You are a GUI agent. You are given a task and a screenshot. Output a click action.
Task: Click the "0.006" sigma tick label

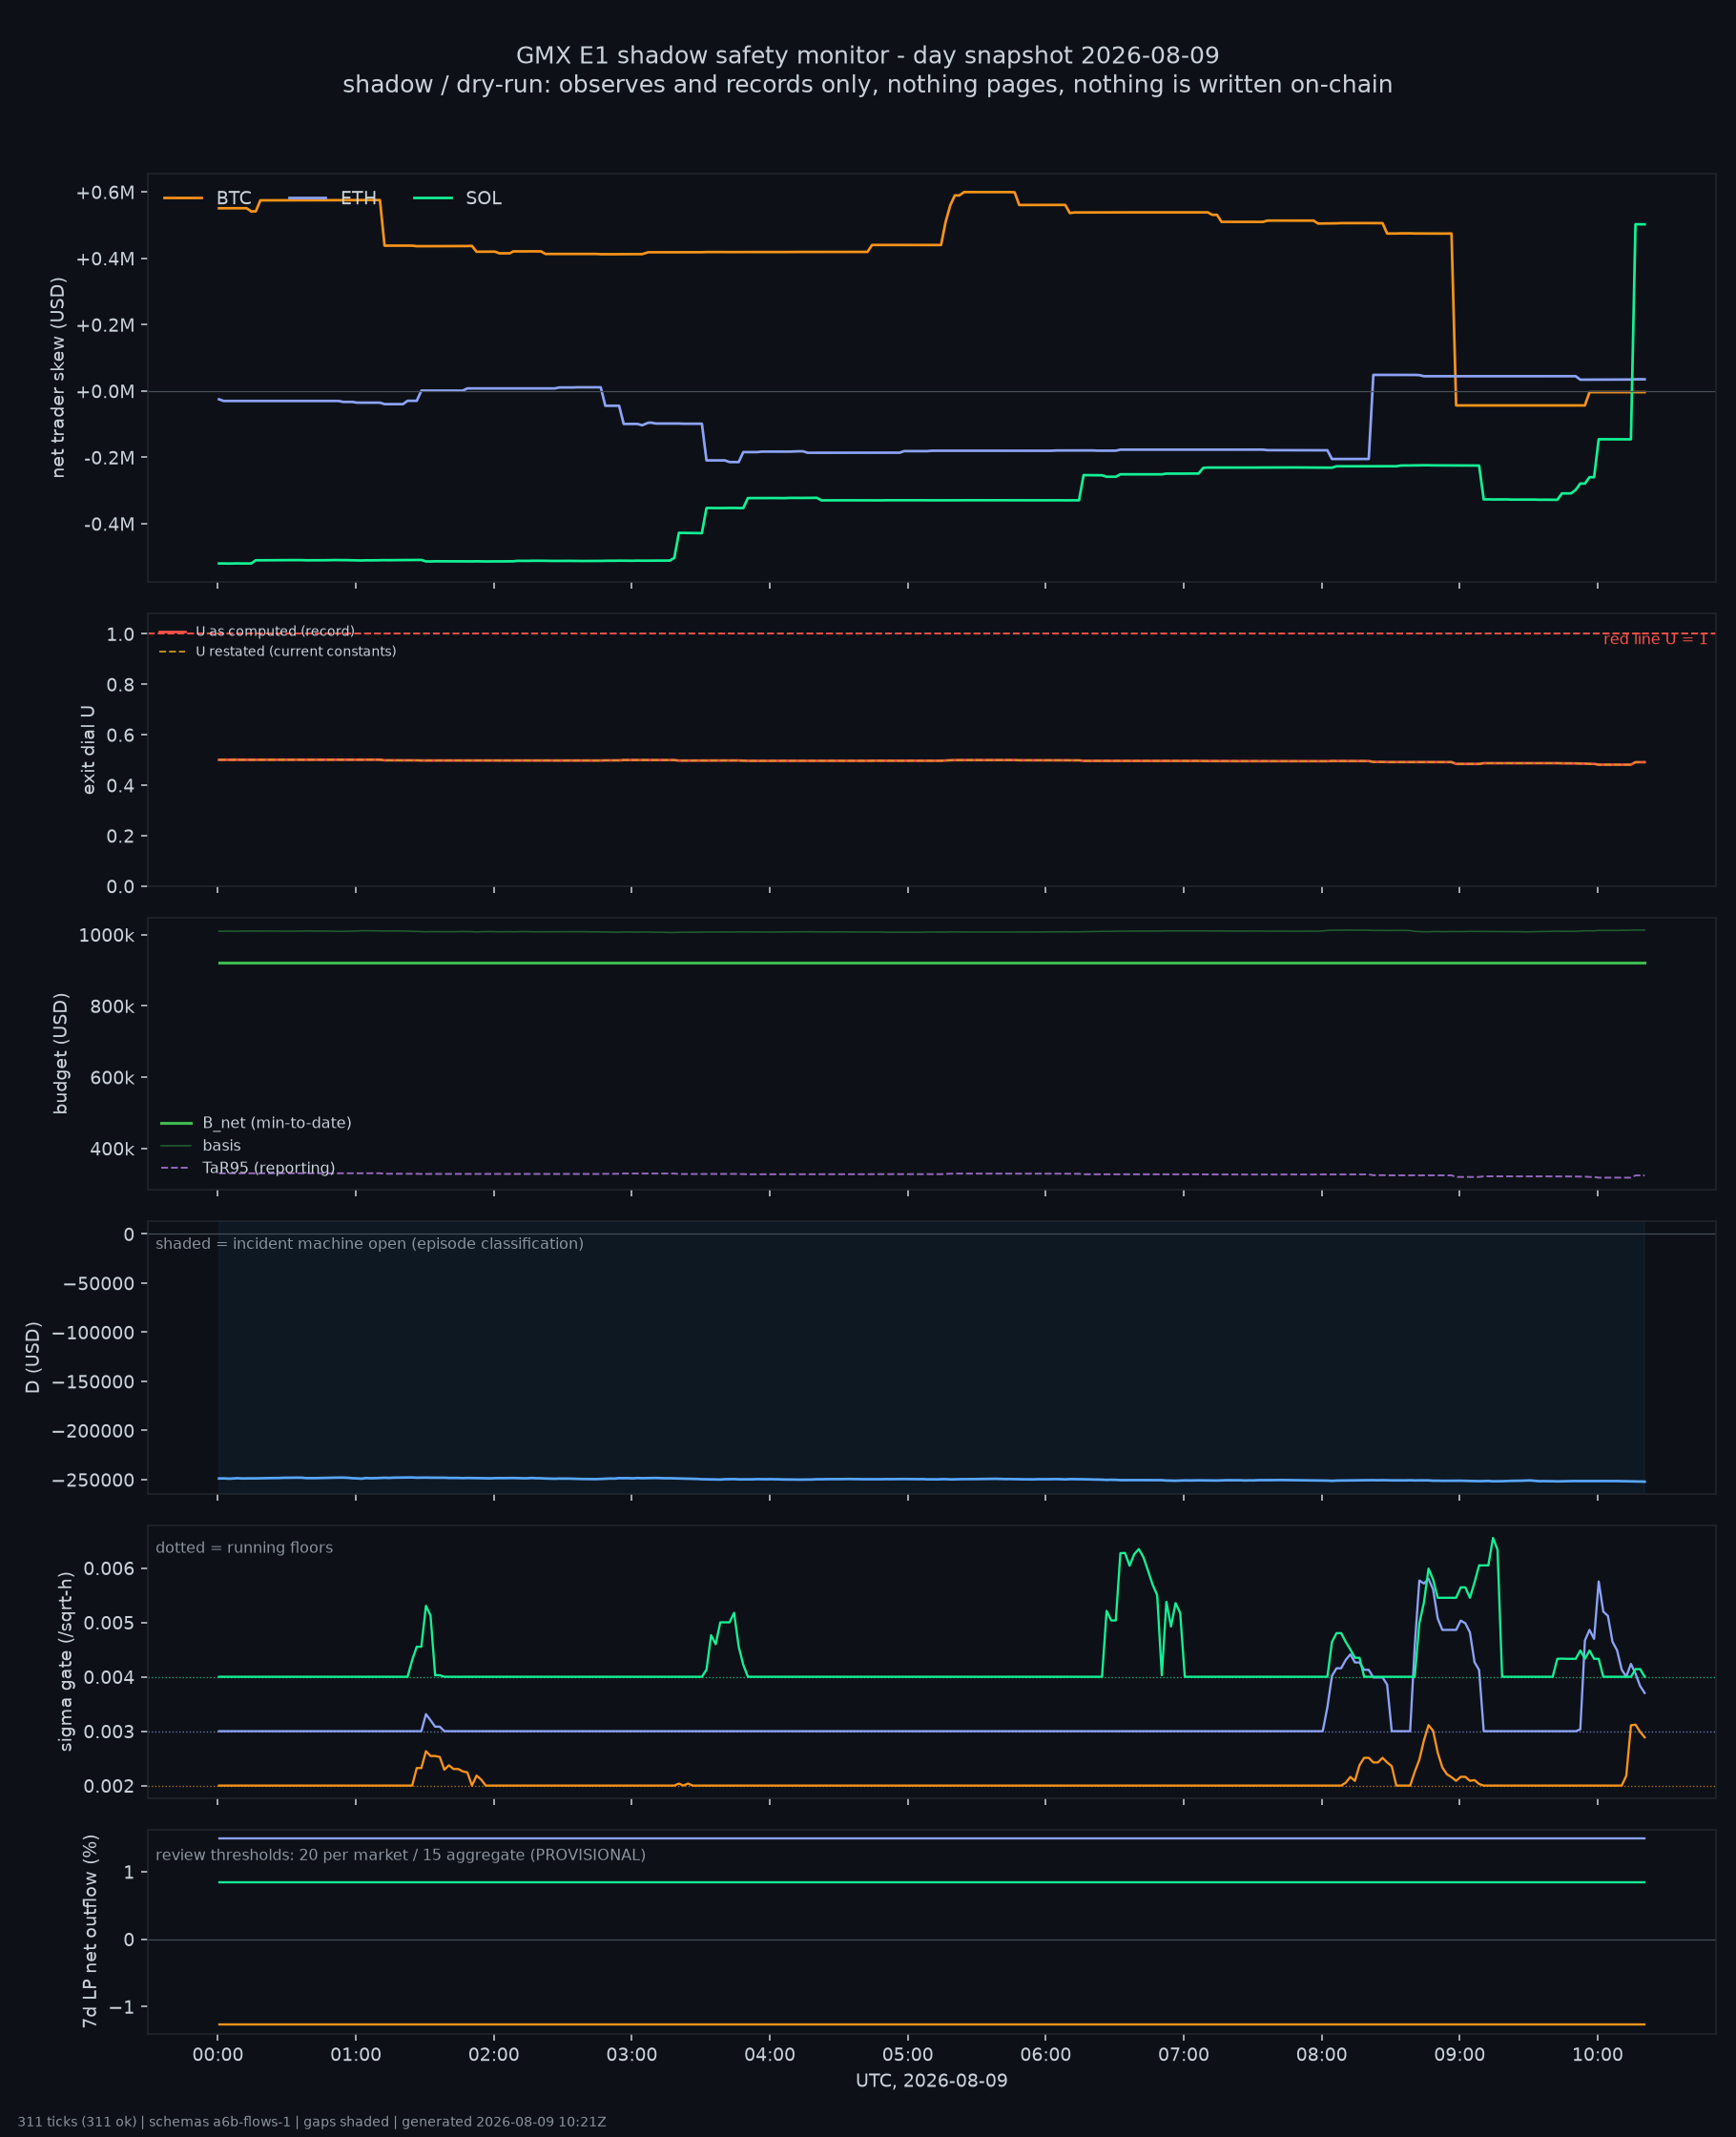[109, 1568]
